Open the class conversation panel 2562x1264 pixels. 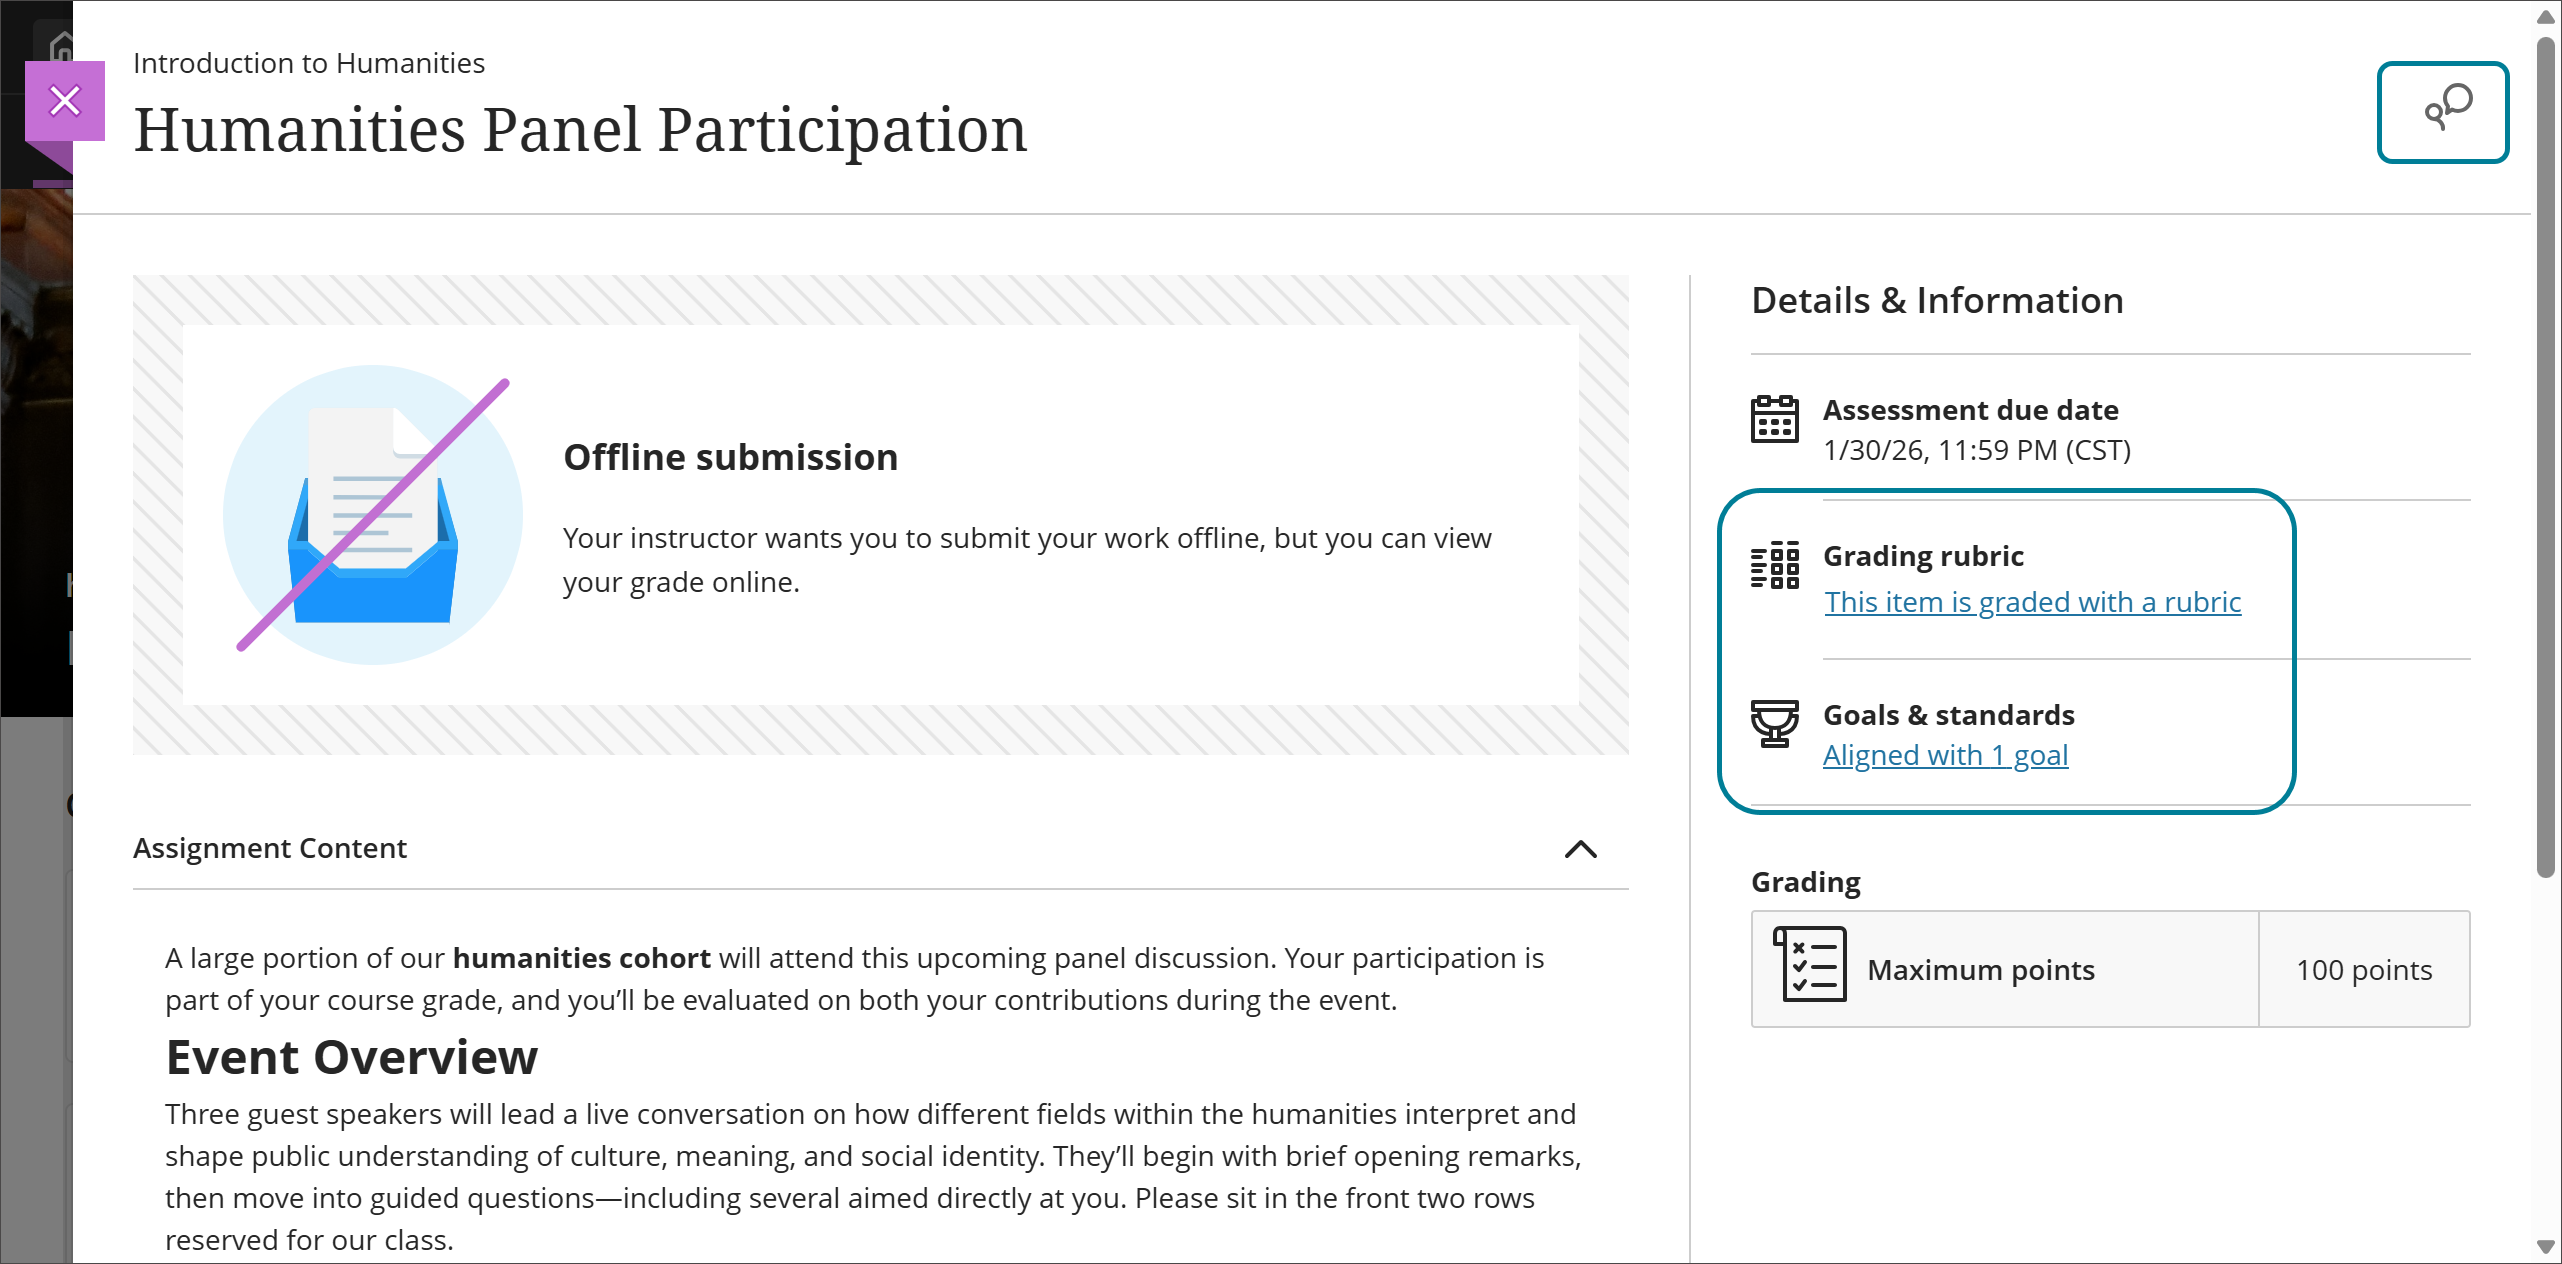[x=2443, y=112]
